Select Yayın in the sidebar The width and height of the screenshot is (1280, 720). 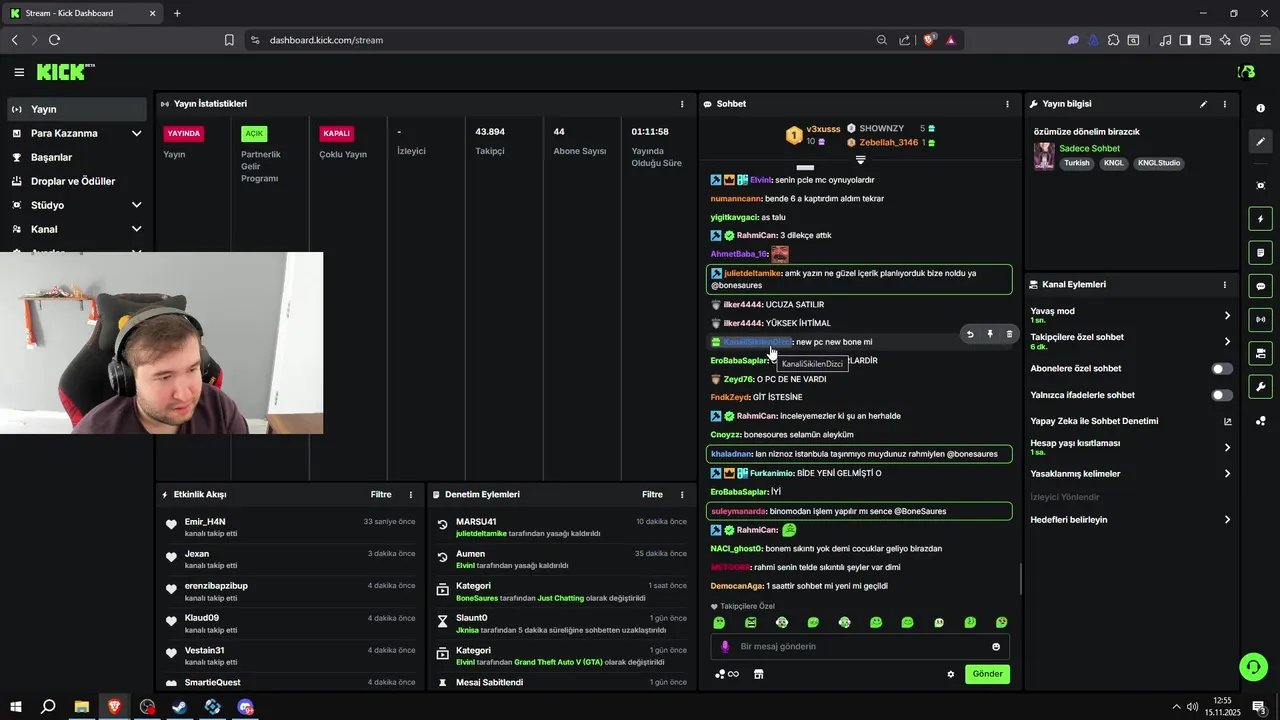pyautogui.click(x=75, y=109)
